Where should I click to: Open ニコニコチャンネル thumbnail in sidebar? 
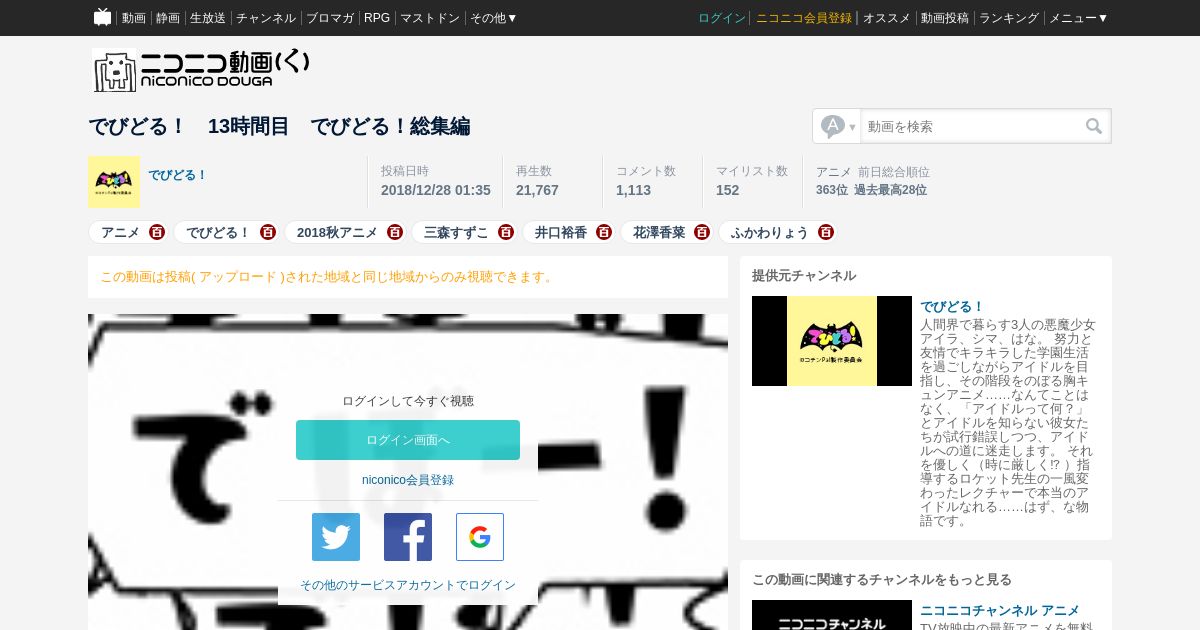(x=832, y=615)
